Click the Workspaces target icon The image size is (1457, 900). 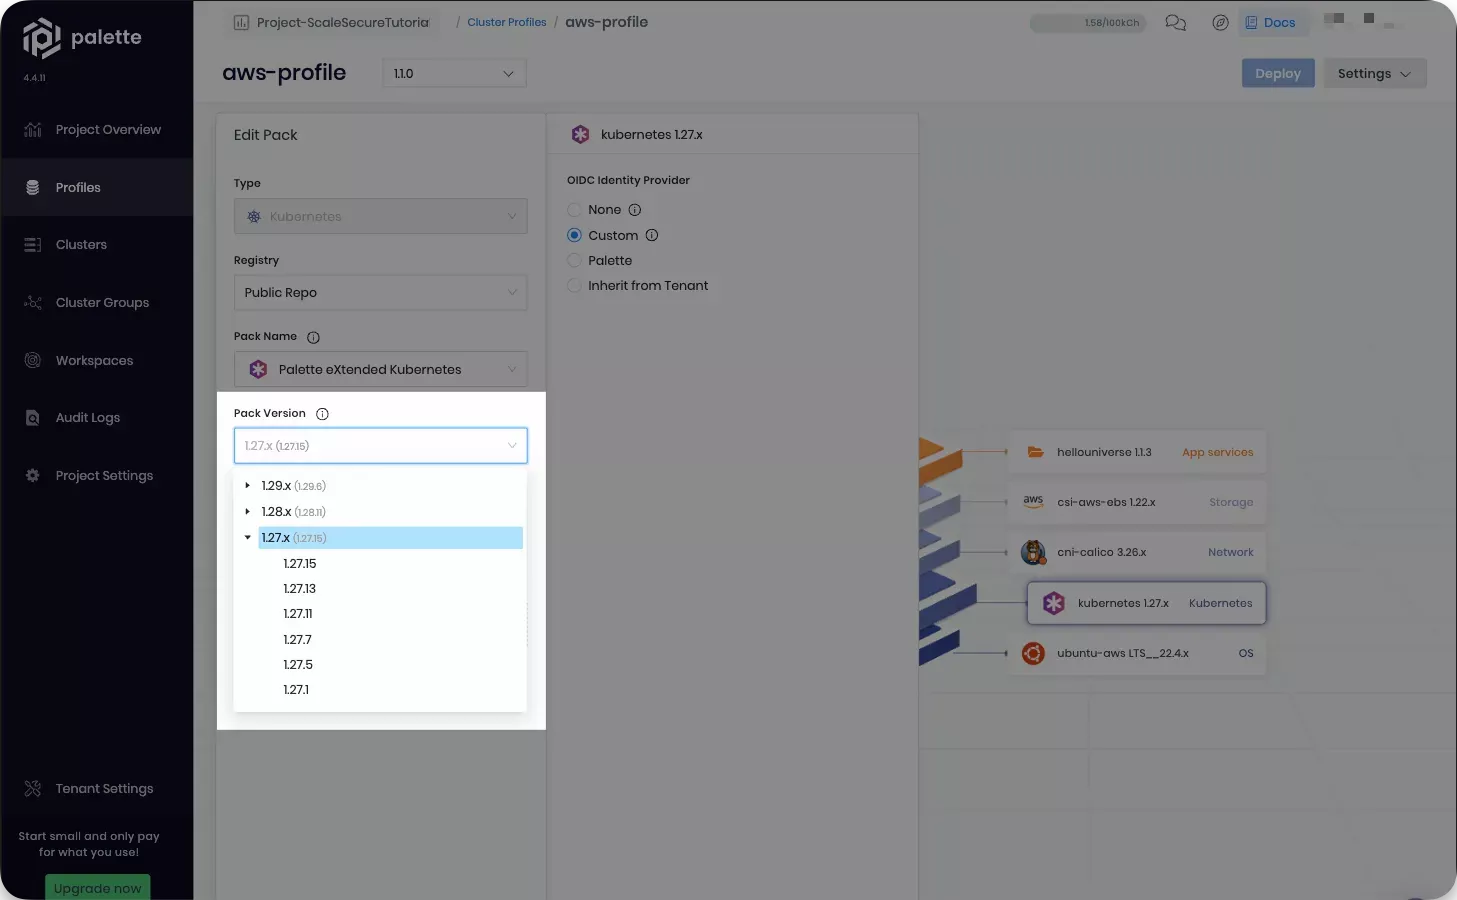click(x=33, y=360)
